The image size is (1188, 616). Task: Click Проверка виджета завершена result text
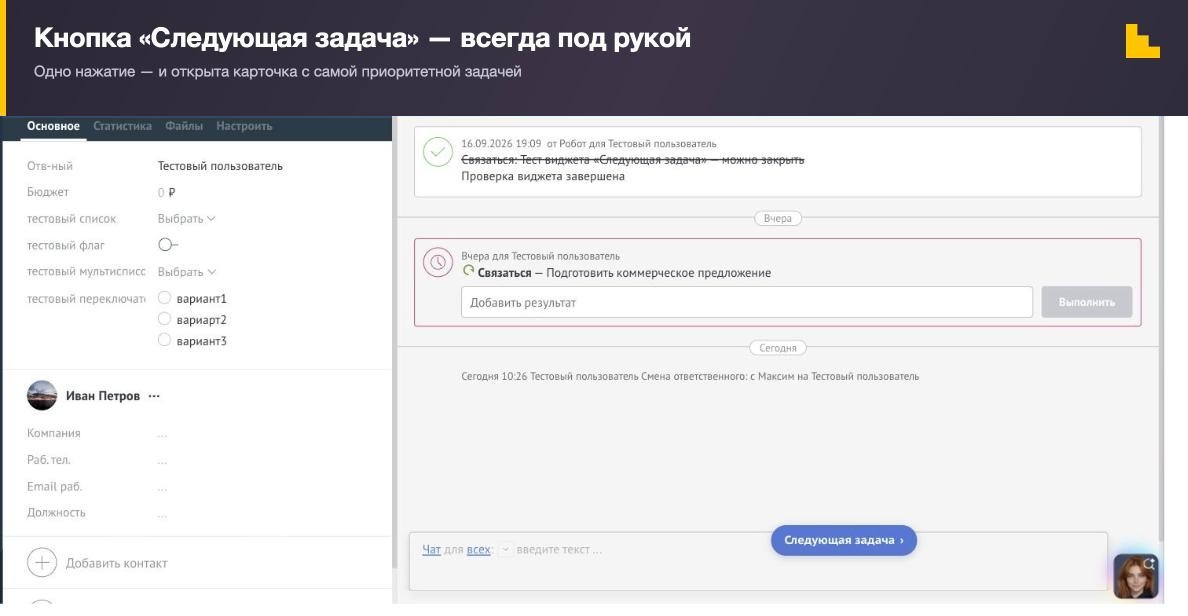coord(542,177)
